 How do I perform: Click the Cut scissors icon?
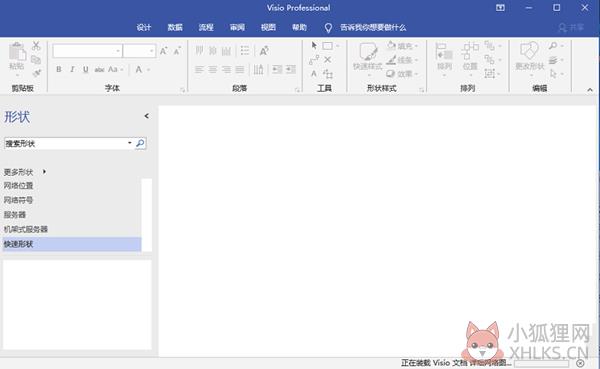(x=36, y=46)
